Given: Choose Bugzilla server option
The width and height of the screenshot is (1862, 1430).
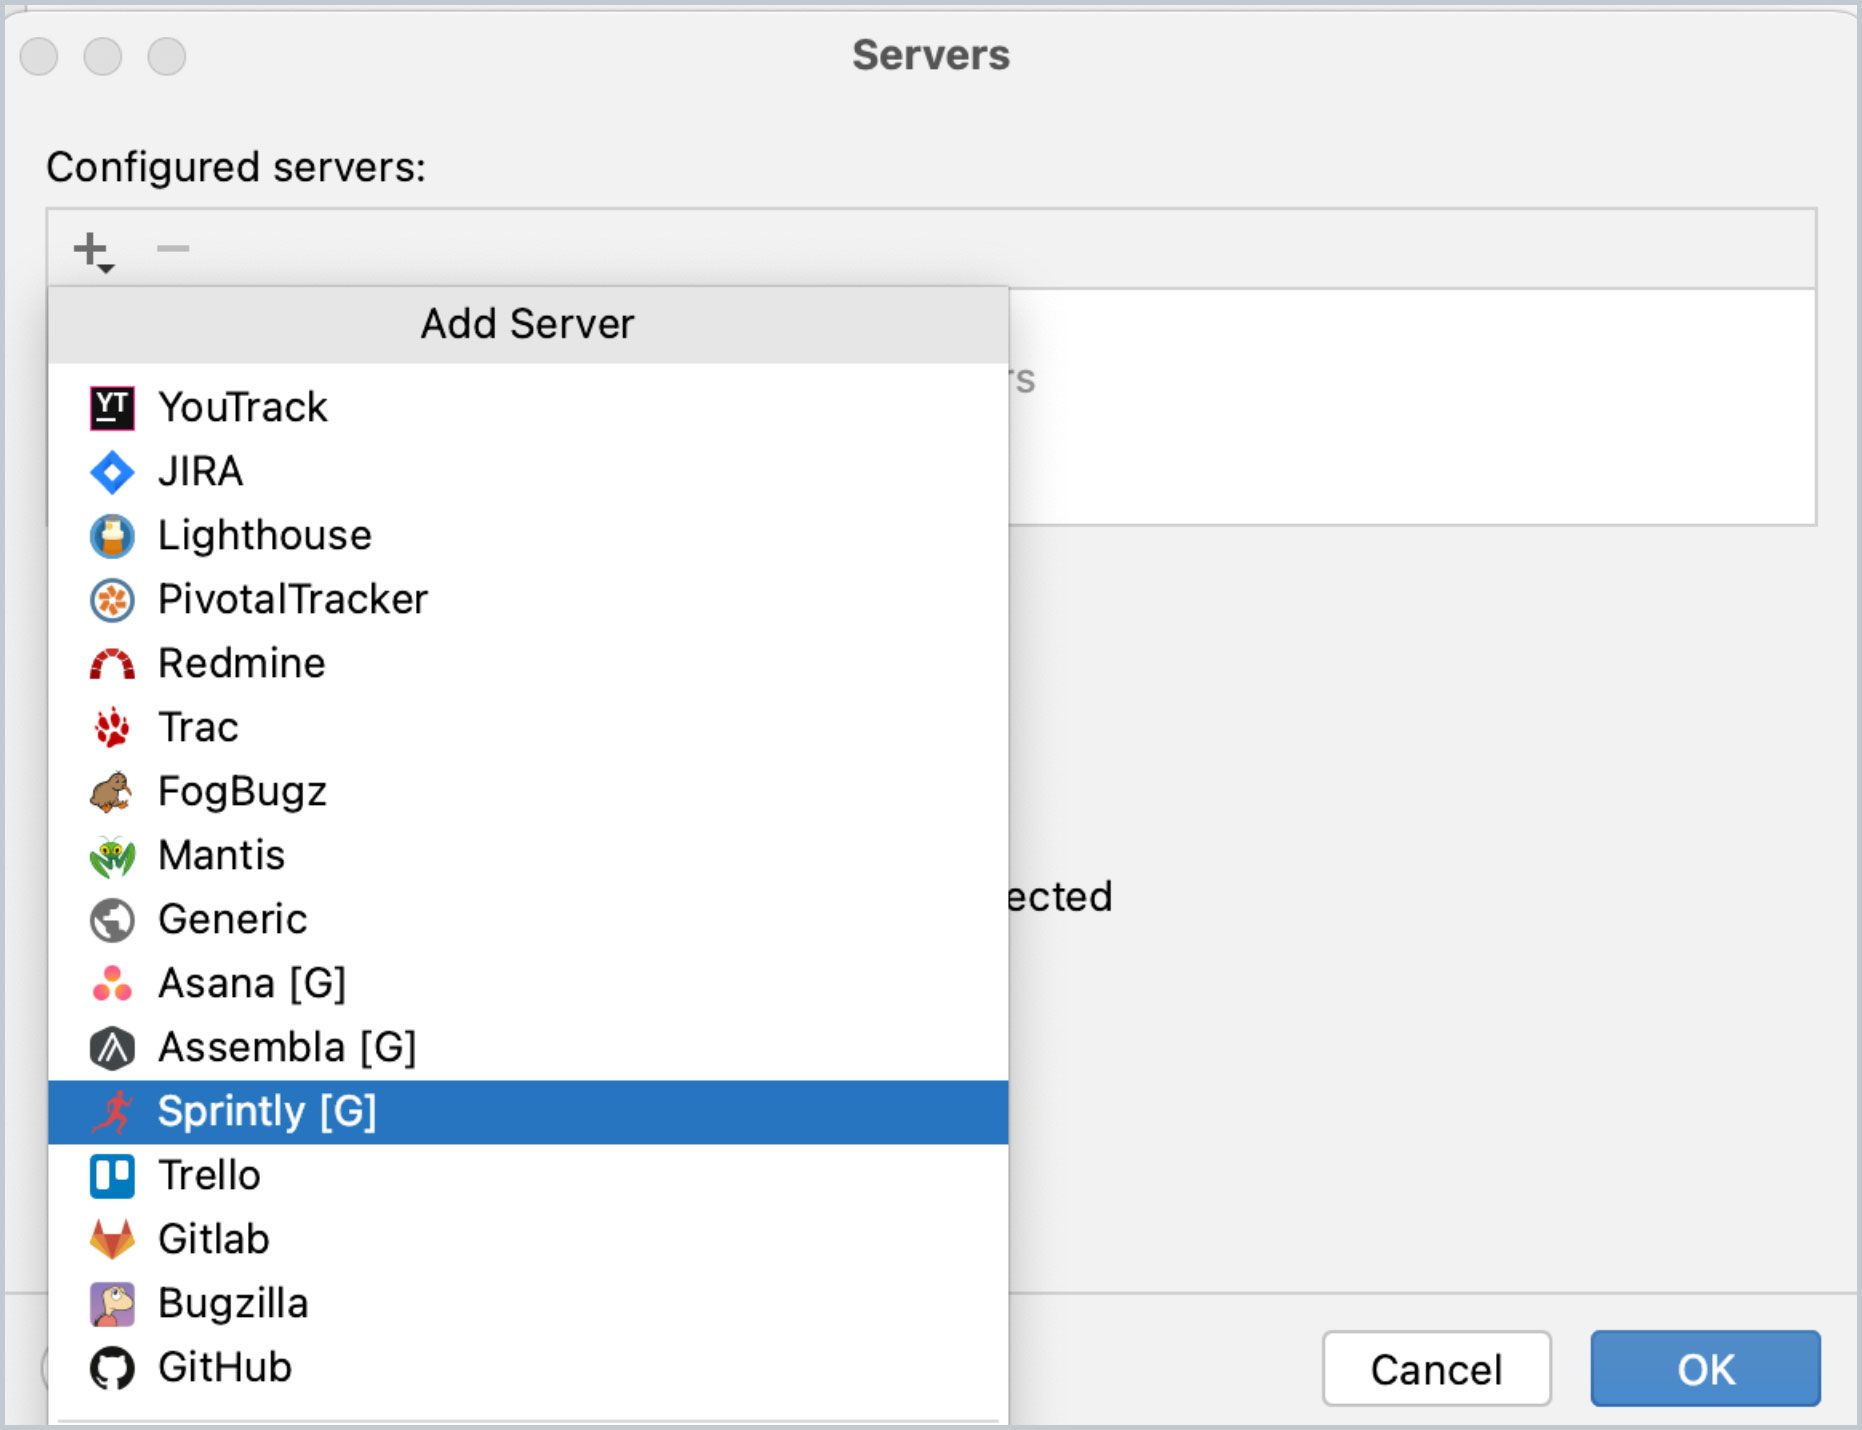Looking at the screenshot, I should 528,1304.
